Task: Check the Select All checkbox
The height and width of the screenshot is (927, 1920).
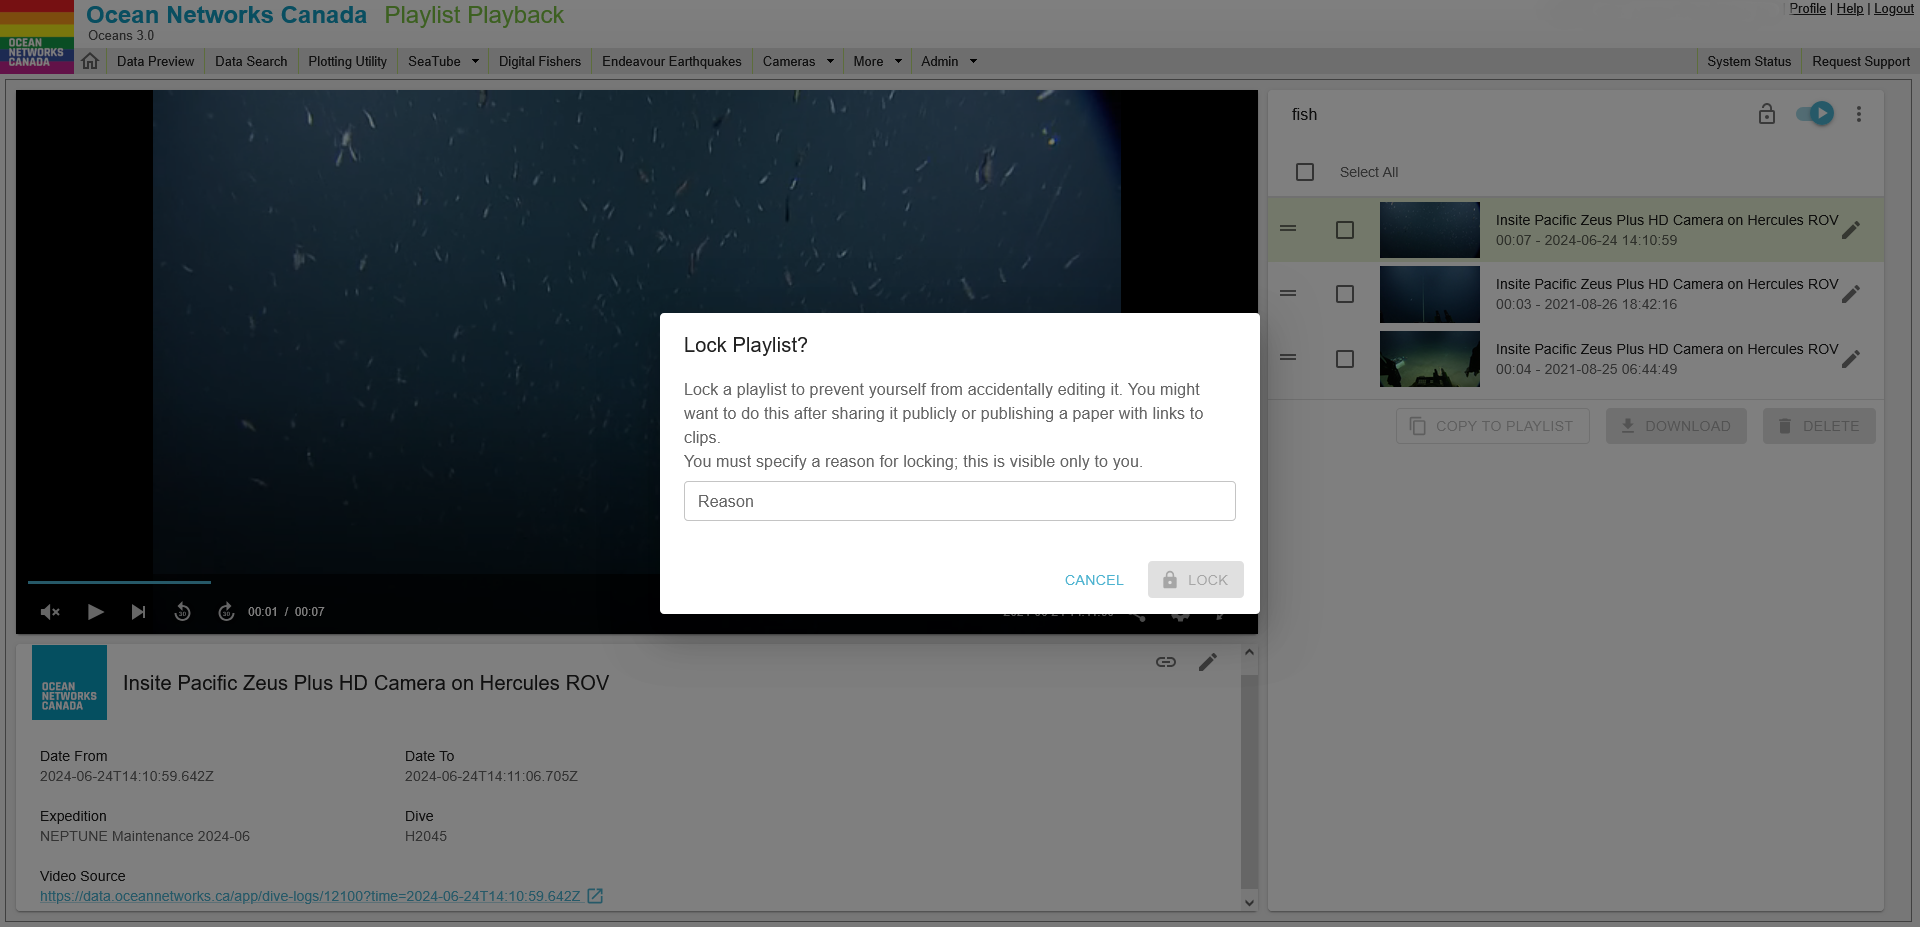Action: tap(1305, 172)
